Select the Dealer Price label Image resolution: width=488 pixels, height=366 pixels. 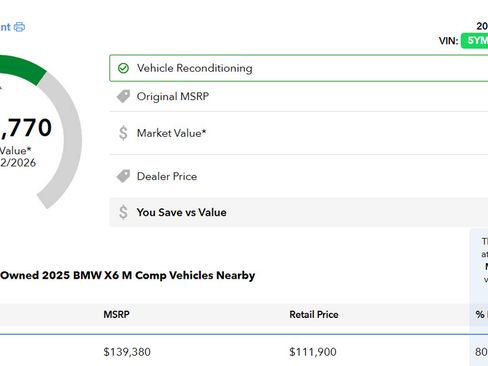point(167,176)
